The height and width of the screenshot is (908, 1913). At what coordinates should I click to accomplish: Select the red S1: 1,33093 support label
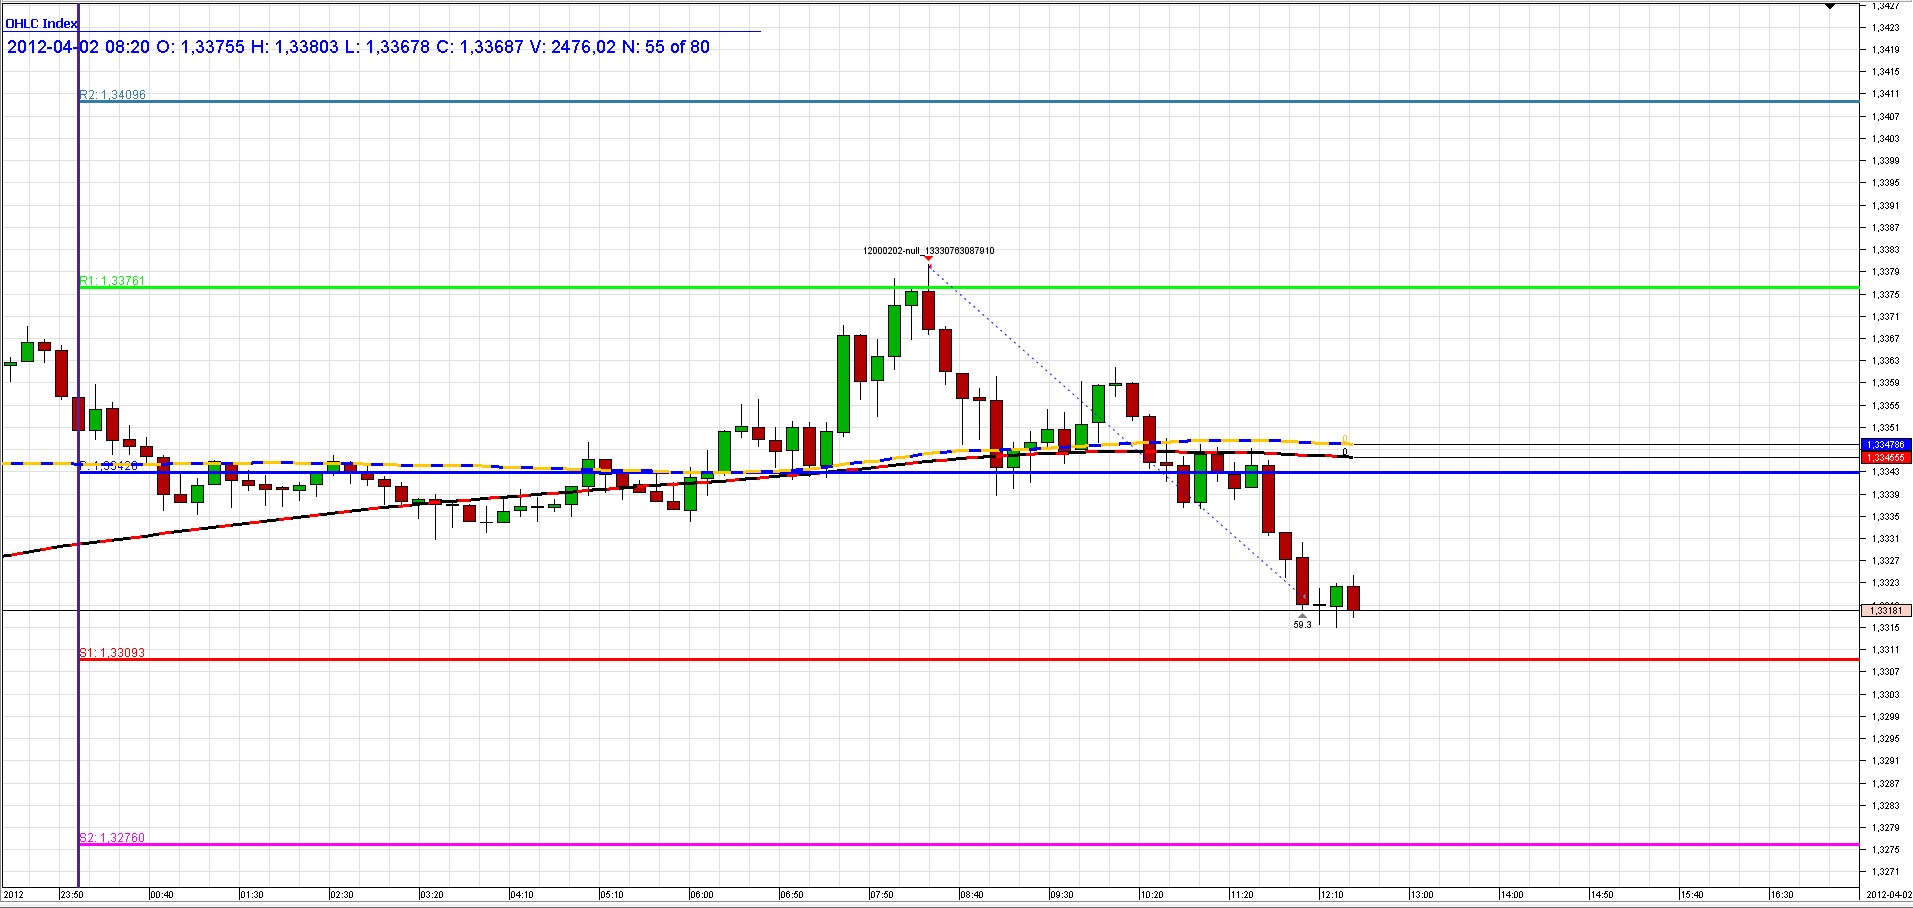coord(112,653)
